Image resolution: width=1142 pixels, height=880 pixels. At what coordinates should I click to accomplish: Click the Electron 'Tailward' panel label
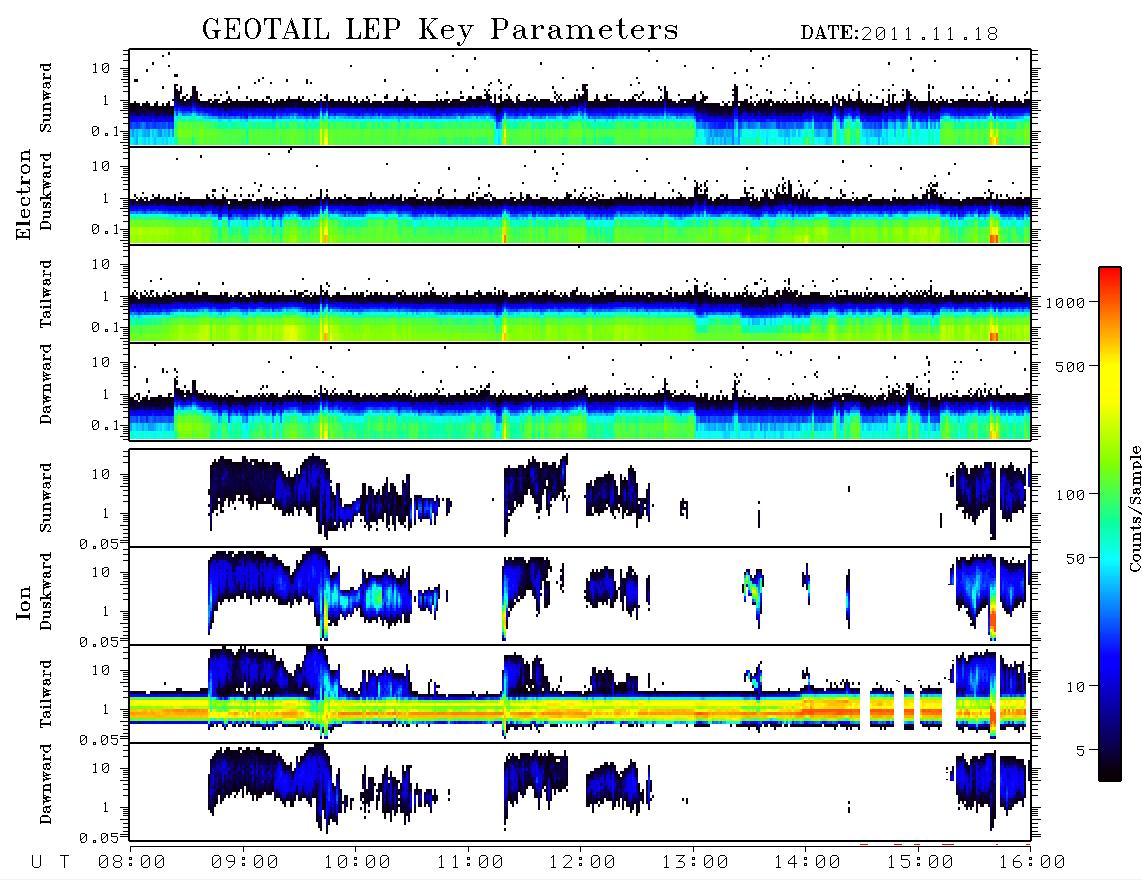pos(46,294)
